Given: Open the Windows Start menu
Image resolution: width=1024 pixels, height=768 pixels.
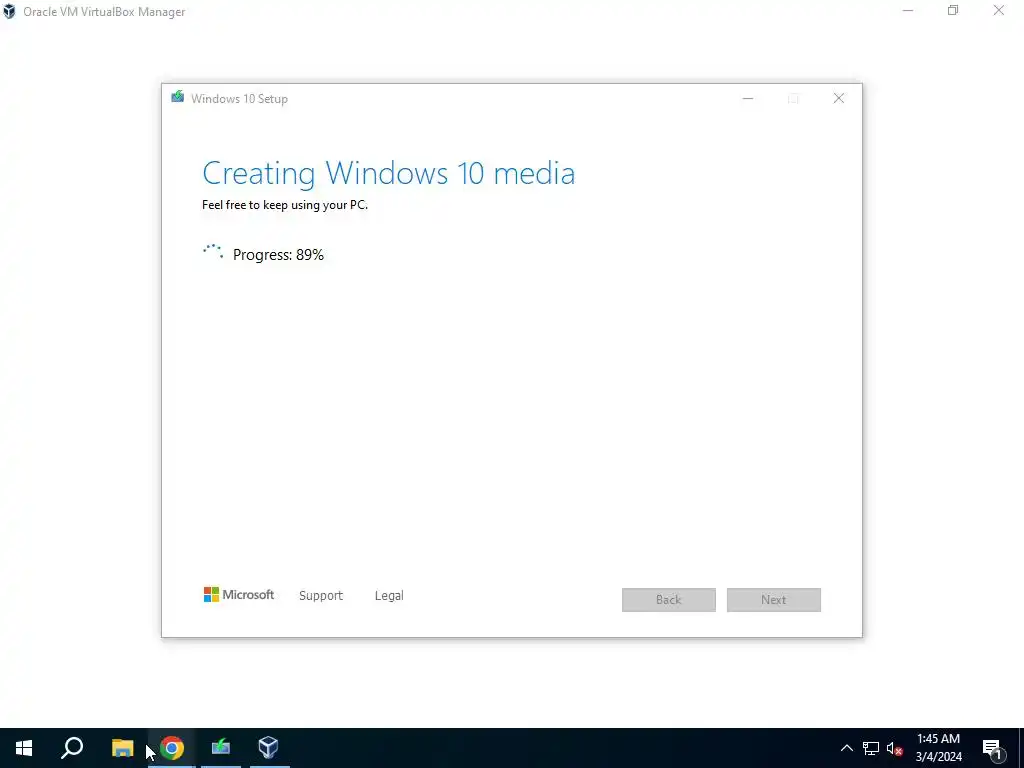Looking at the screenshot, I should 24,748.
